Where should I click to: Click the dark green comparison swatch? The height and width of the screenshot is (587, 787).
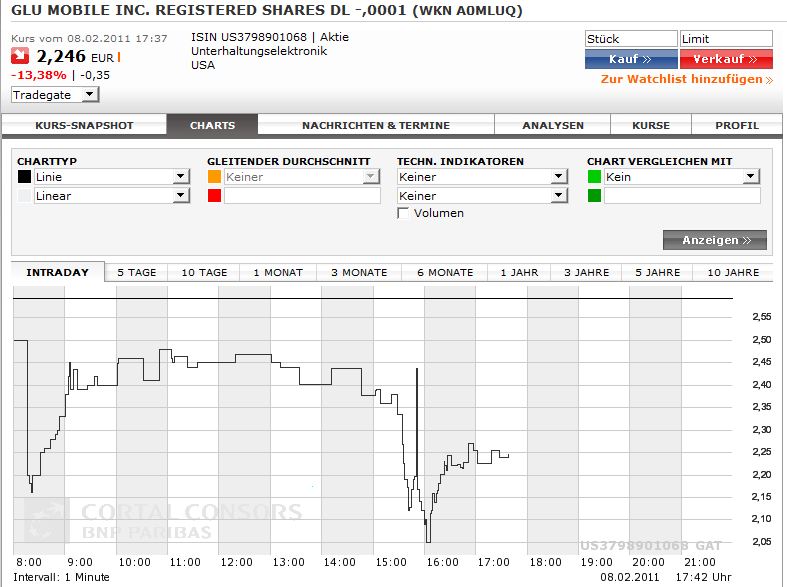594,196
